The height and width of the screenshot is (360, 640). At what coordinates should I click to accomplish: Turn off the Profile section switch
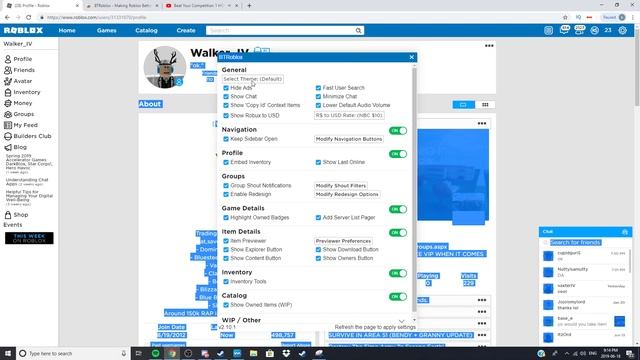click(398, 154)
